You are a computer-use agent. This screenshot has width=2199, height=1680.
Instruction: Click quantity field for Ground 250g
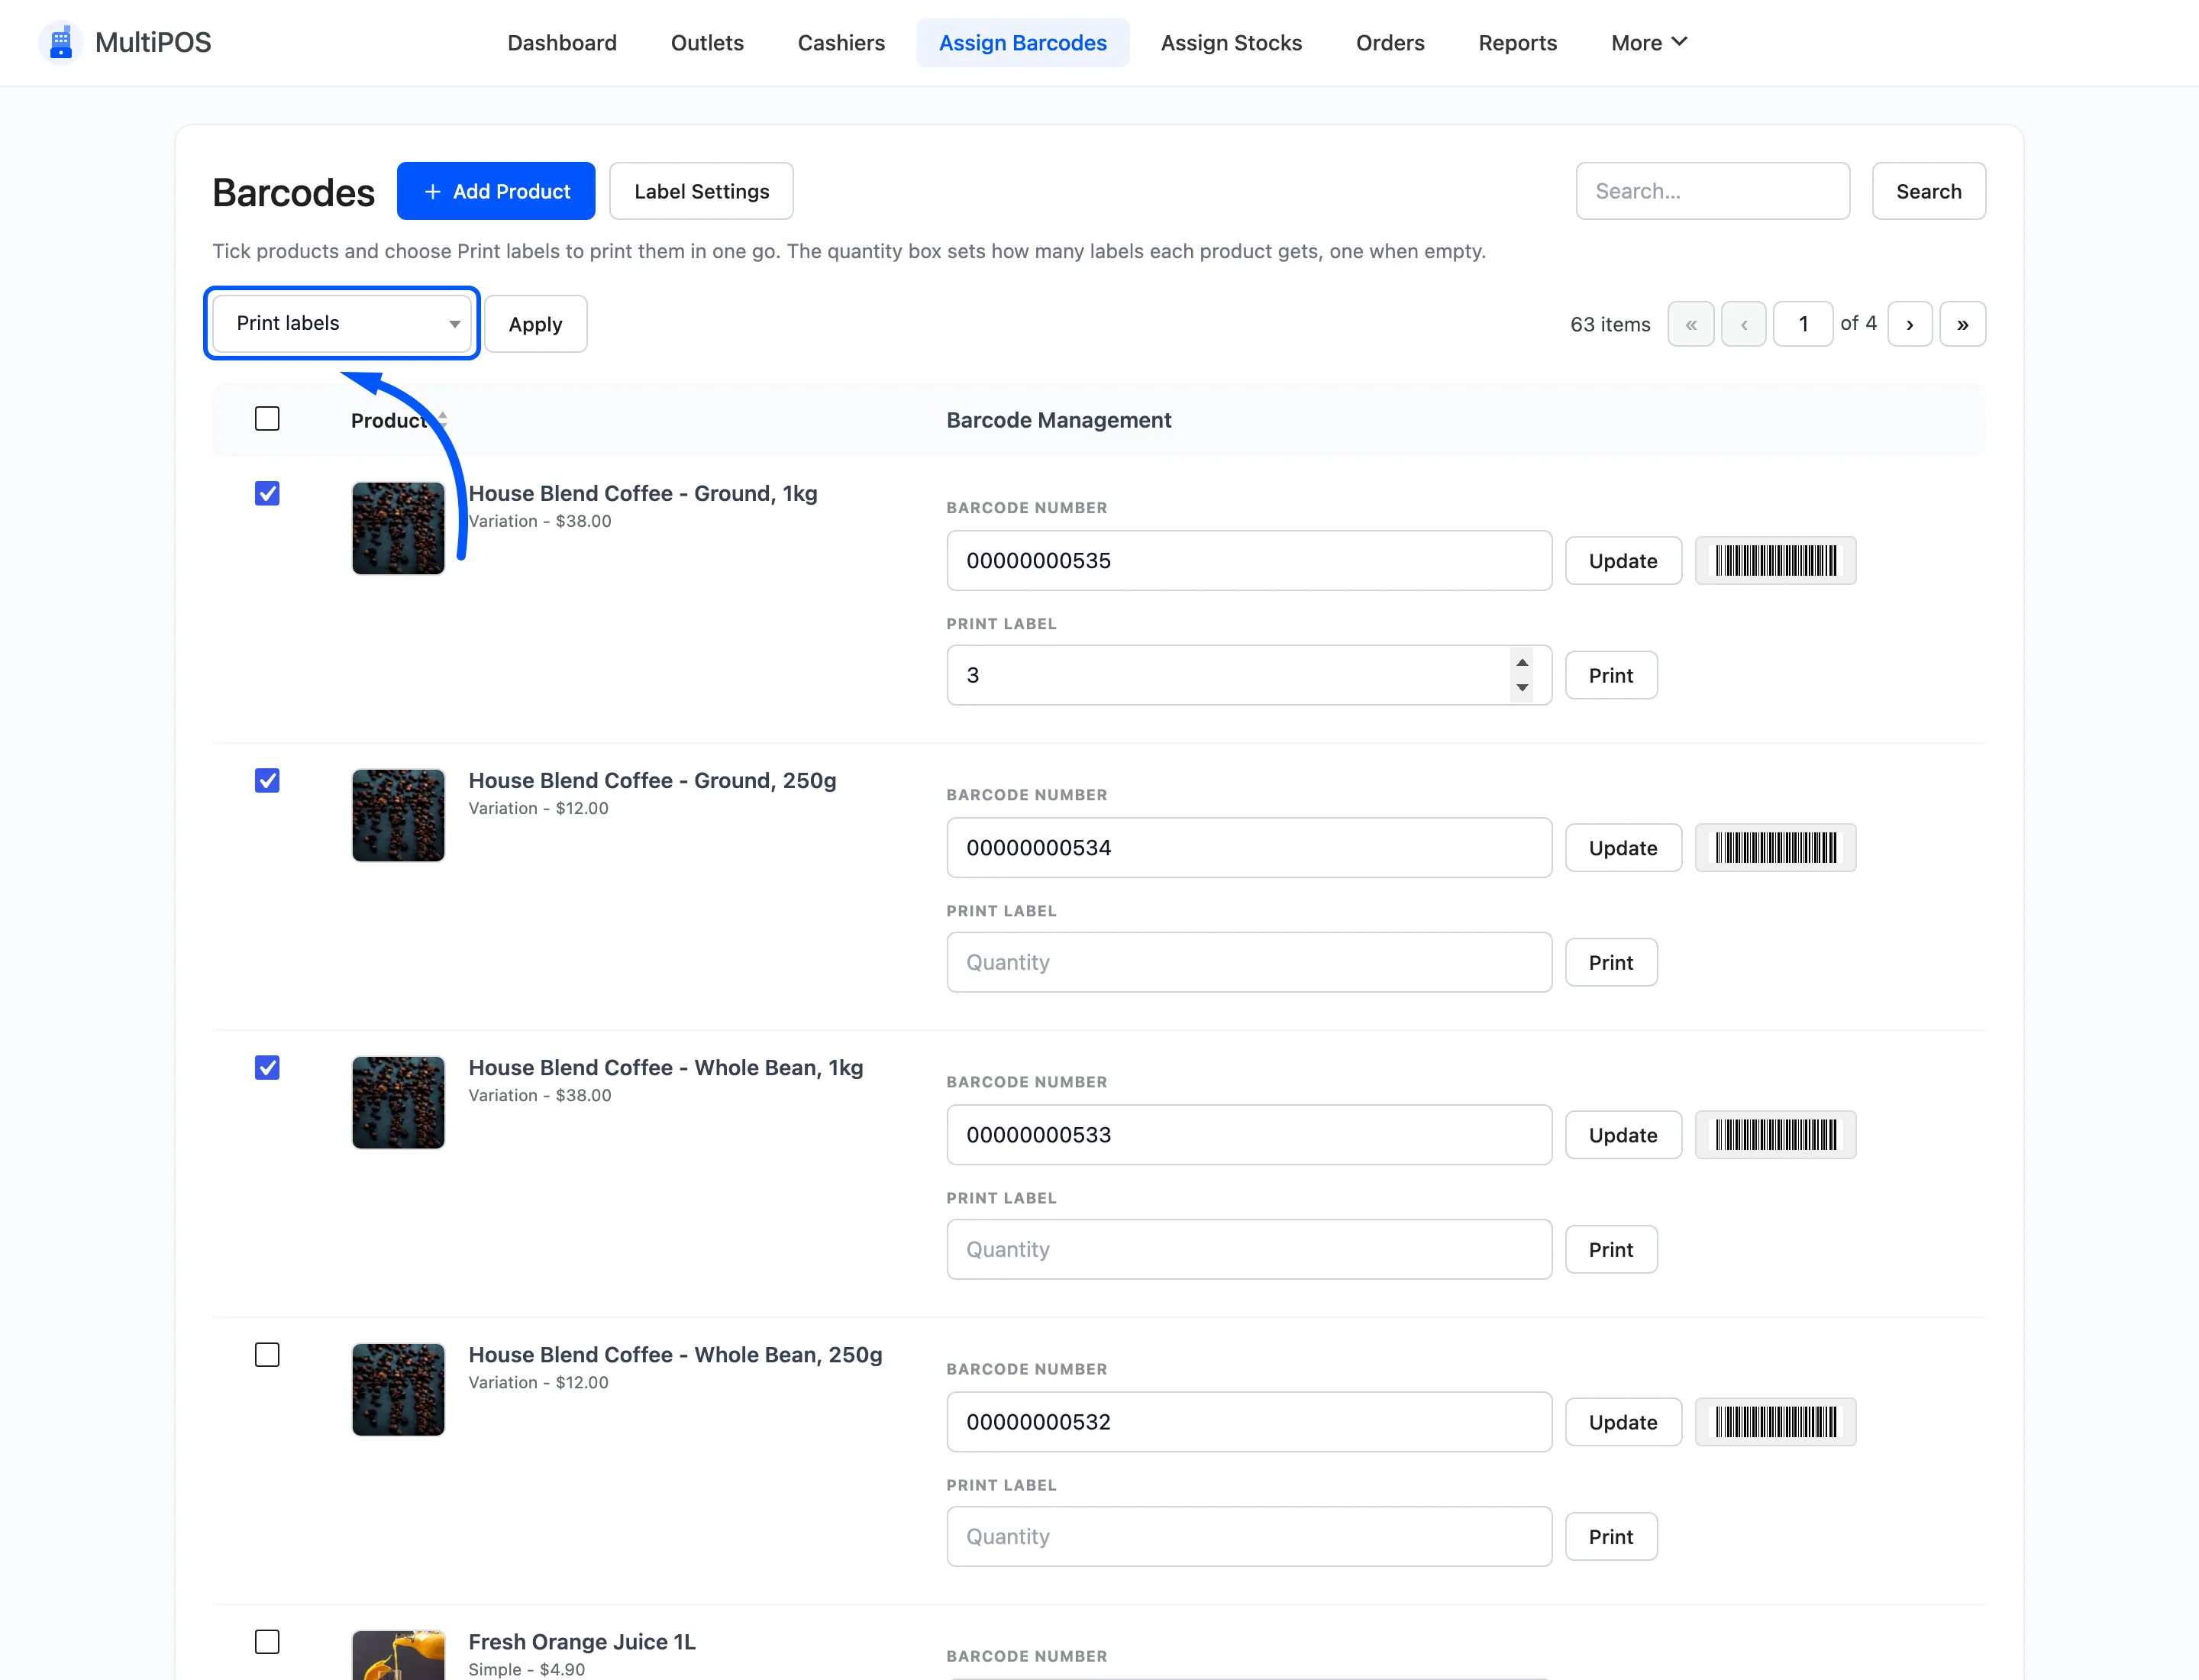click(x=1249, y=962)
